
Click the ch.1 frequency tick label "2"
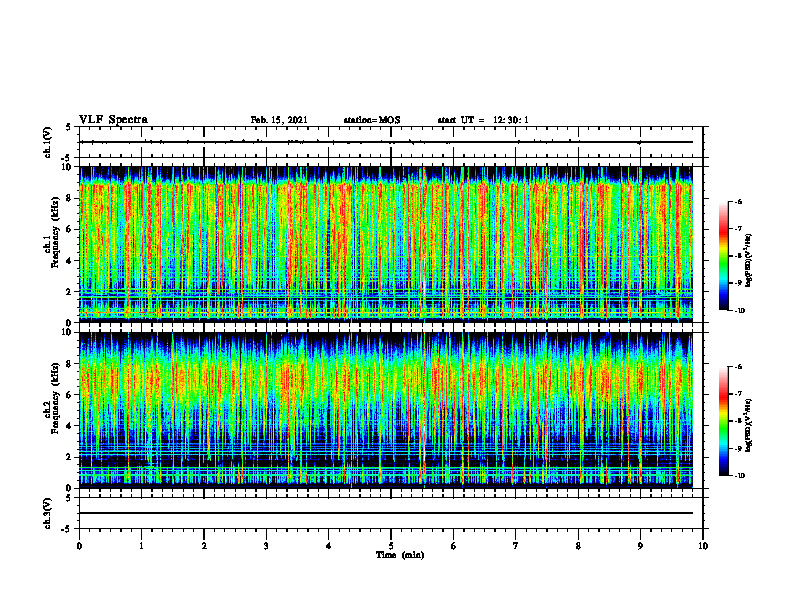(x=70, y=292)
